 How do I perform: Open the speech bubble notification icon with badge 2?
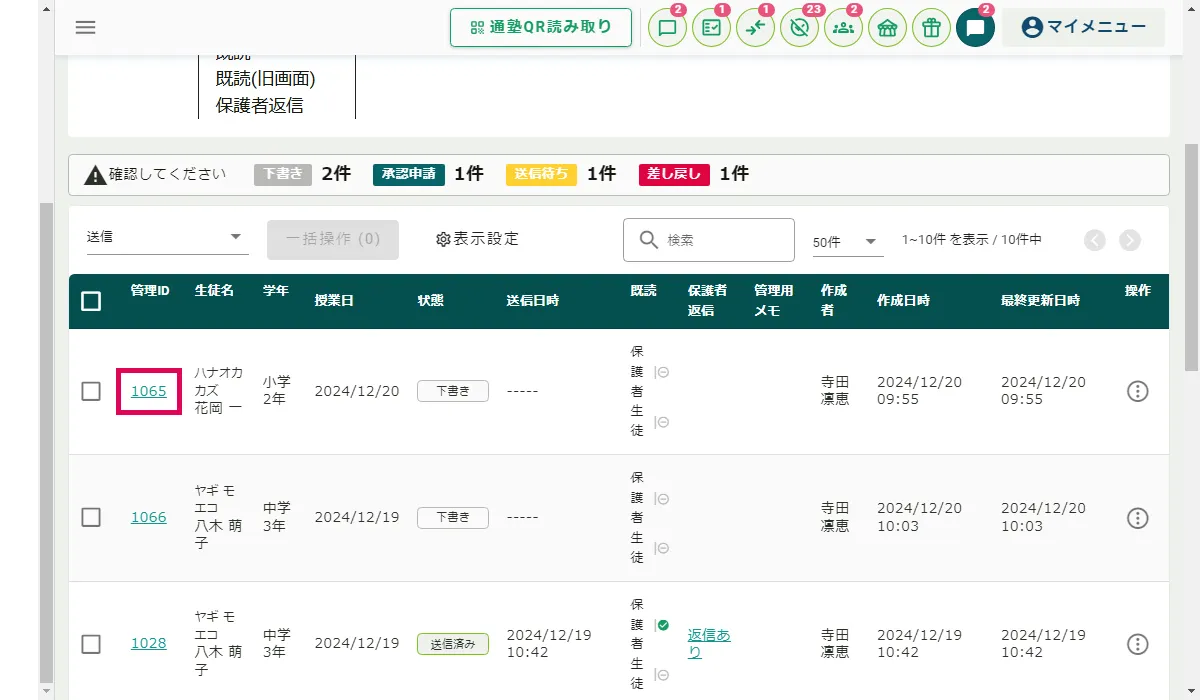click(x=667, y=28)
